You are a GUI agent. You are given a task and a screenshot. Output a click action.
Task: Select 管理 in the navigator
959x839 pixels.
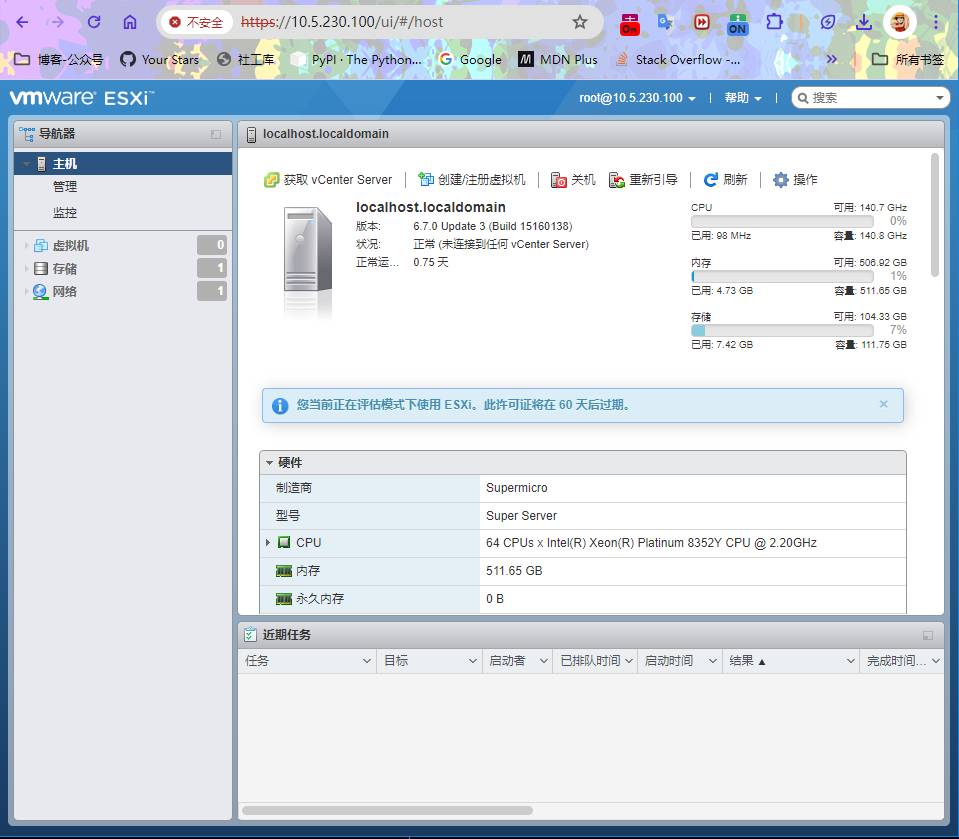(x=65, y=187)
